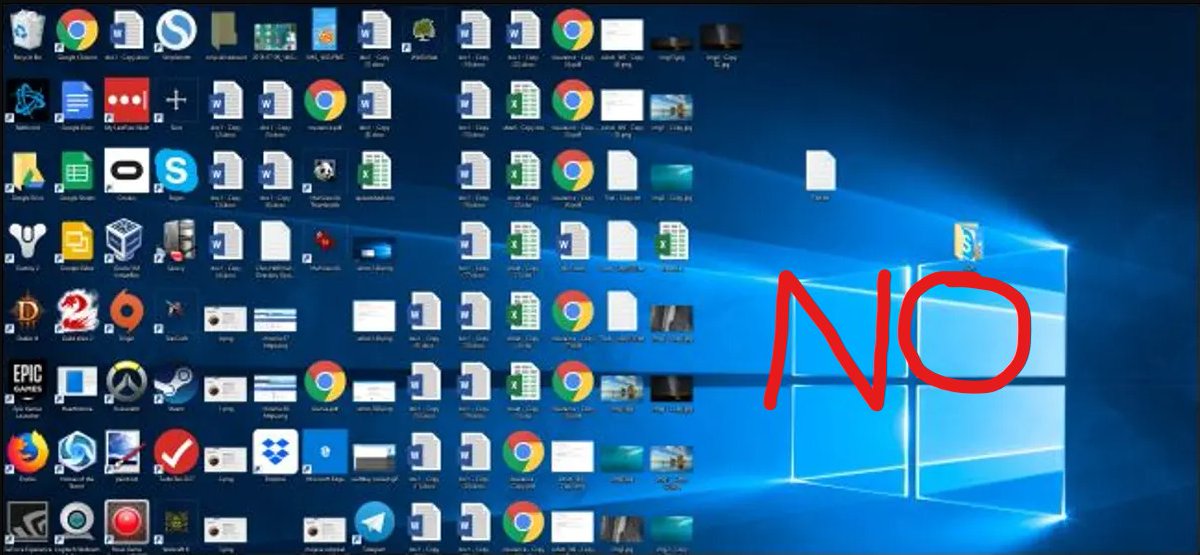Image resolution: width=1200 pixels, height=555 pixels.
Task: Launch the Skype shortcut
Action: [175, 171]
